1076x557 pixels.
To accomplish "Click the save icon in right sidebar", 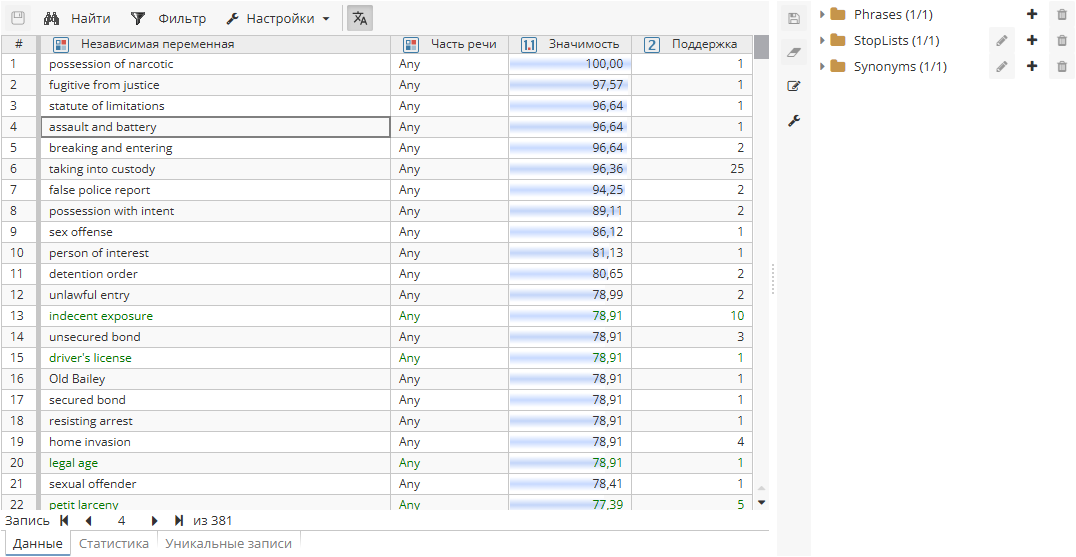I will coord(794,19).
